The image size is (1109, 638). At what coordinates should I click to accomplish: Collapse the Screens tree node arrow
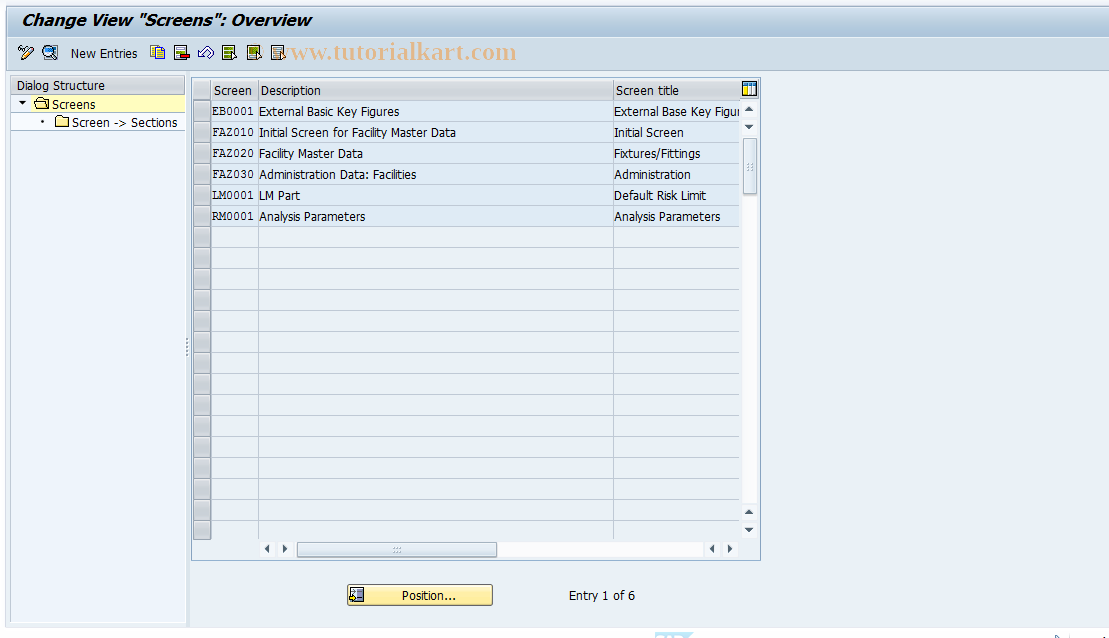coord(23,103)
